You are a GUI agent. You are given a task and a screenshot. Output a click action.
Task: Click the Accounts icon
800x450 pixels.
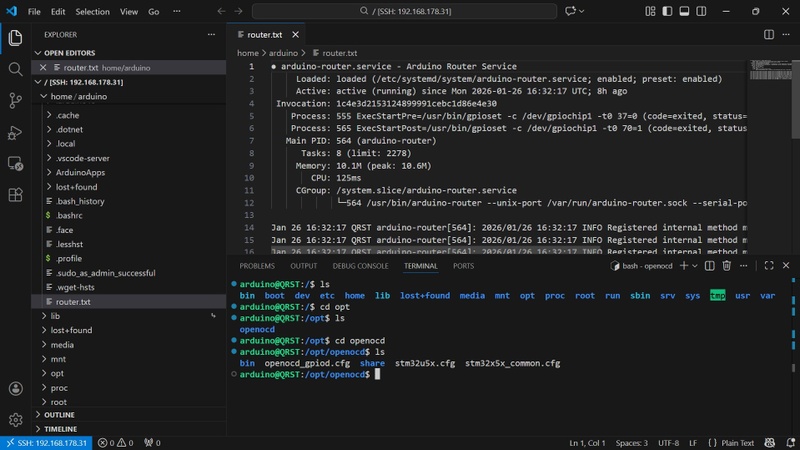point(15,388)
